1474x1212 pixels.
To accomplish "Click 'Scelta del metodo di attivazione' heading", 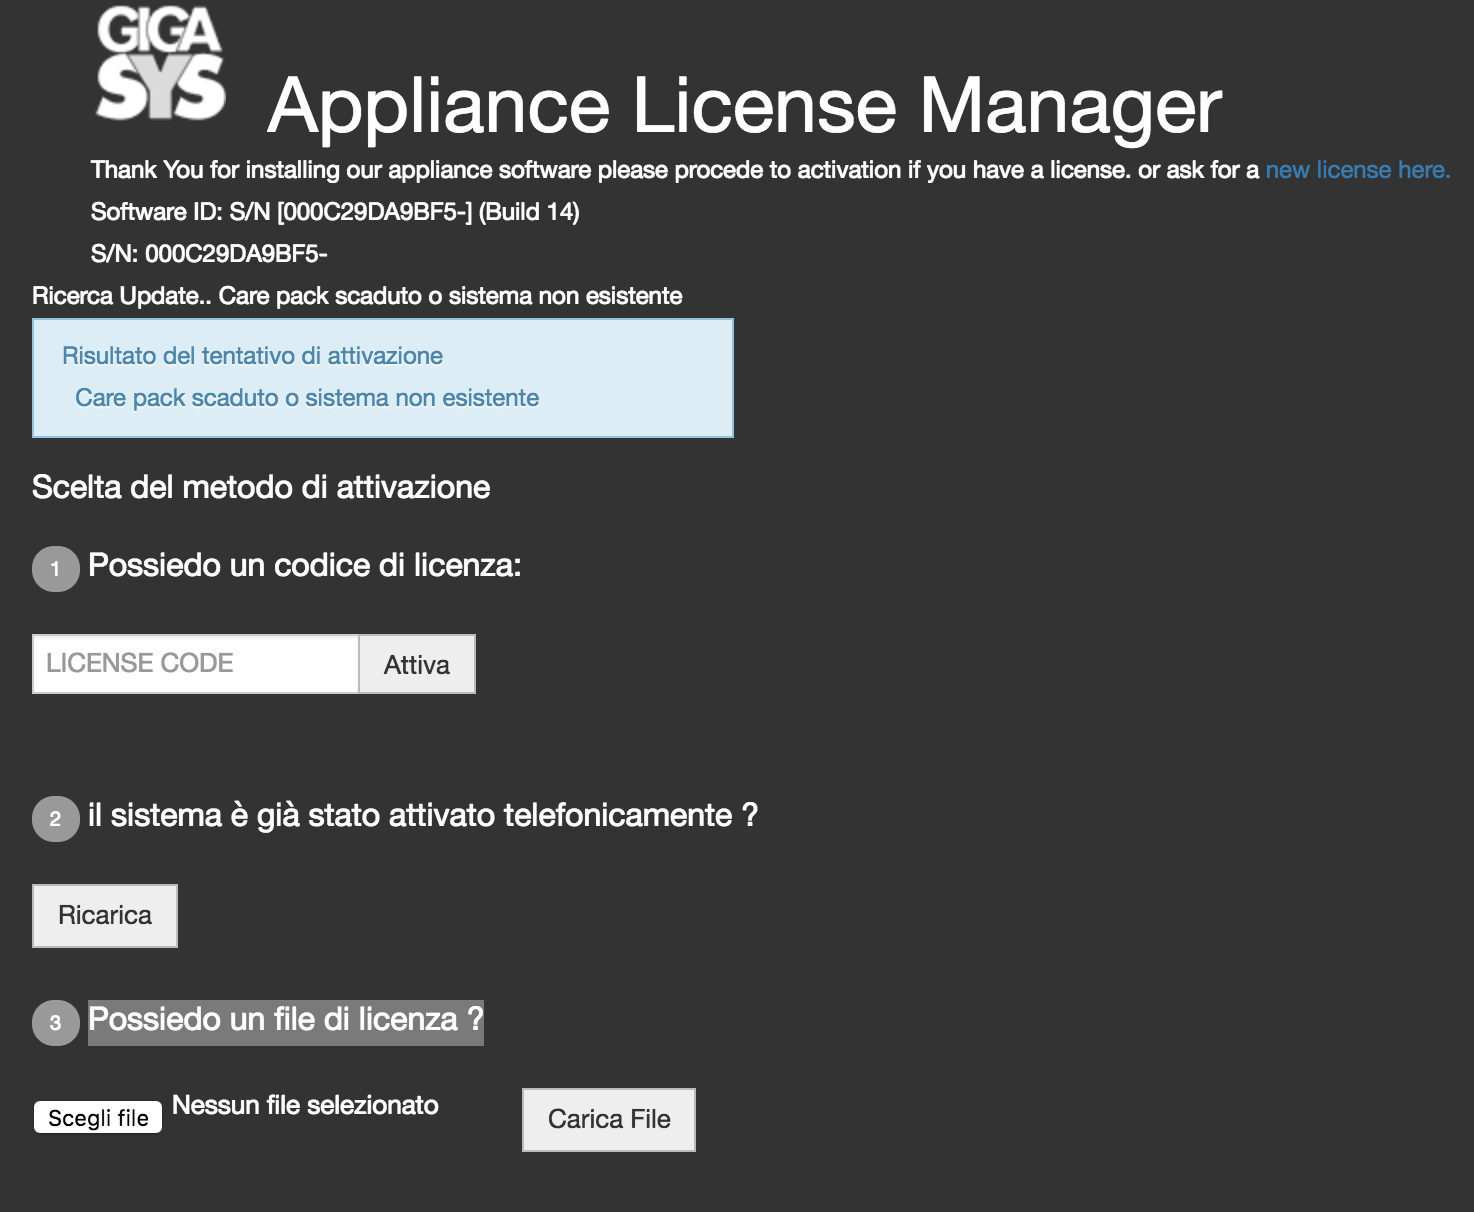I will pos(261,487).
